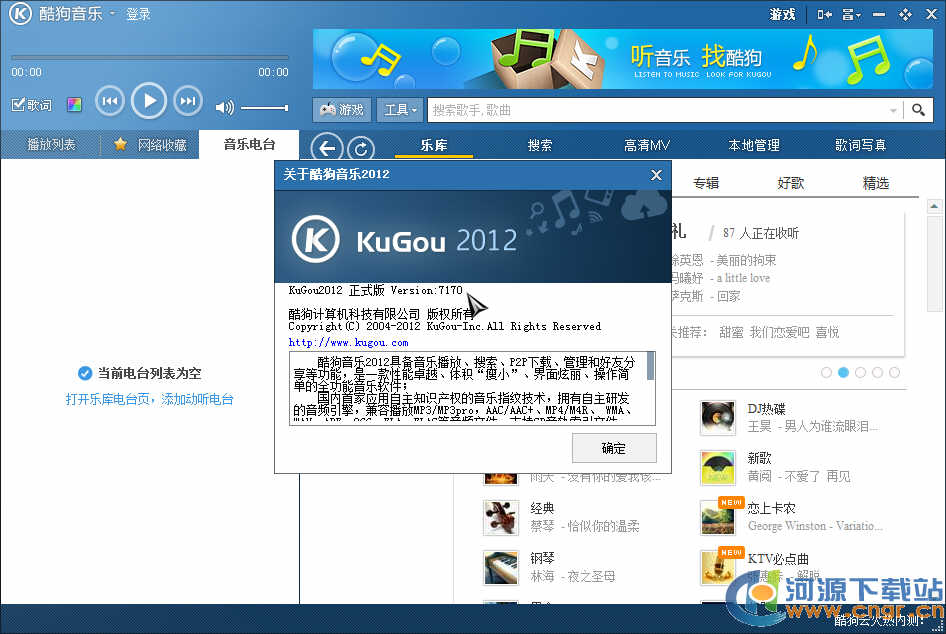
Task: Switch to the 播放列表 tab
Action: tap(51, 145)
